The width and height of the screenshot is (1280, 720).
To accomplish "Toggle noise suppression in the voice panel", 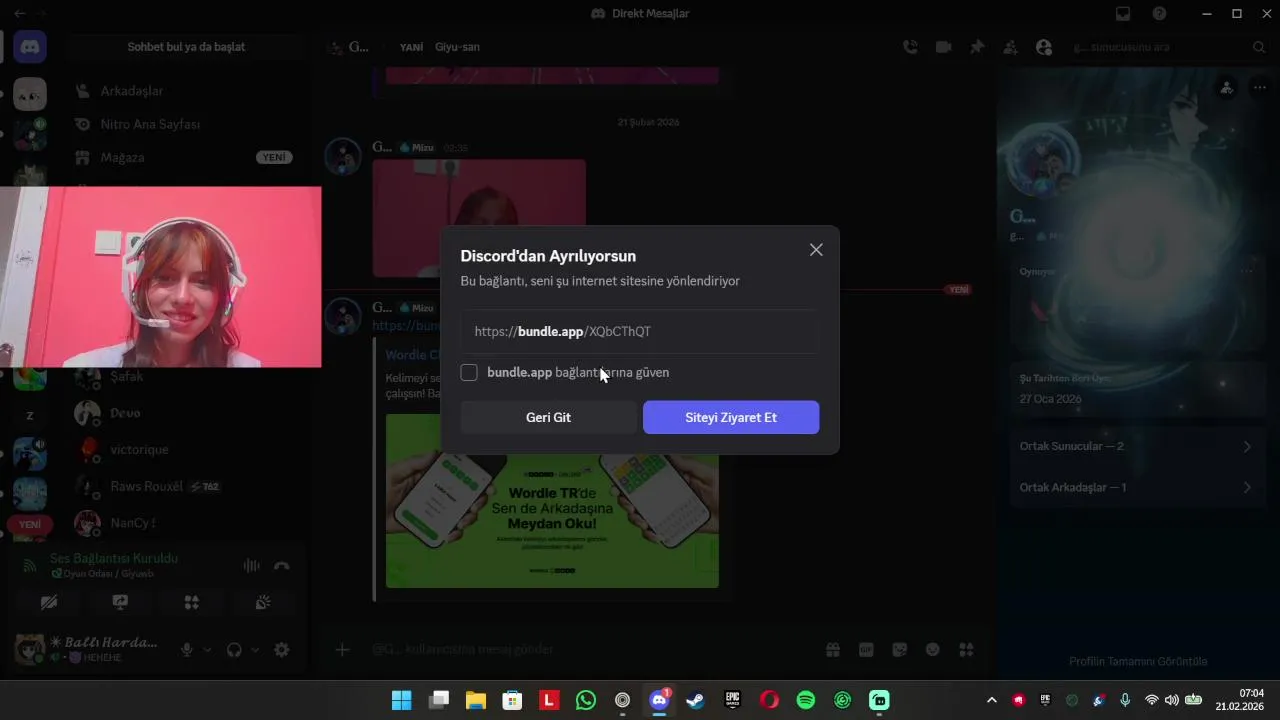I will [251, 565].
